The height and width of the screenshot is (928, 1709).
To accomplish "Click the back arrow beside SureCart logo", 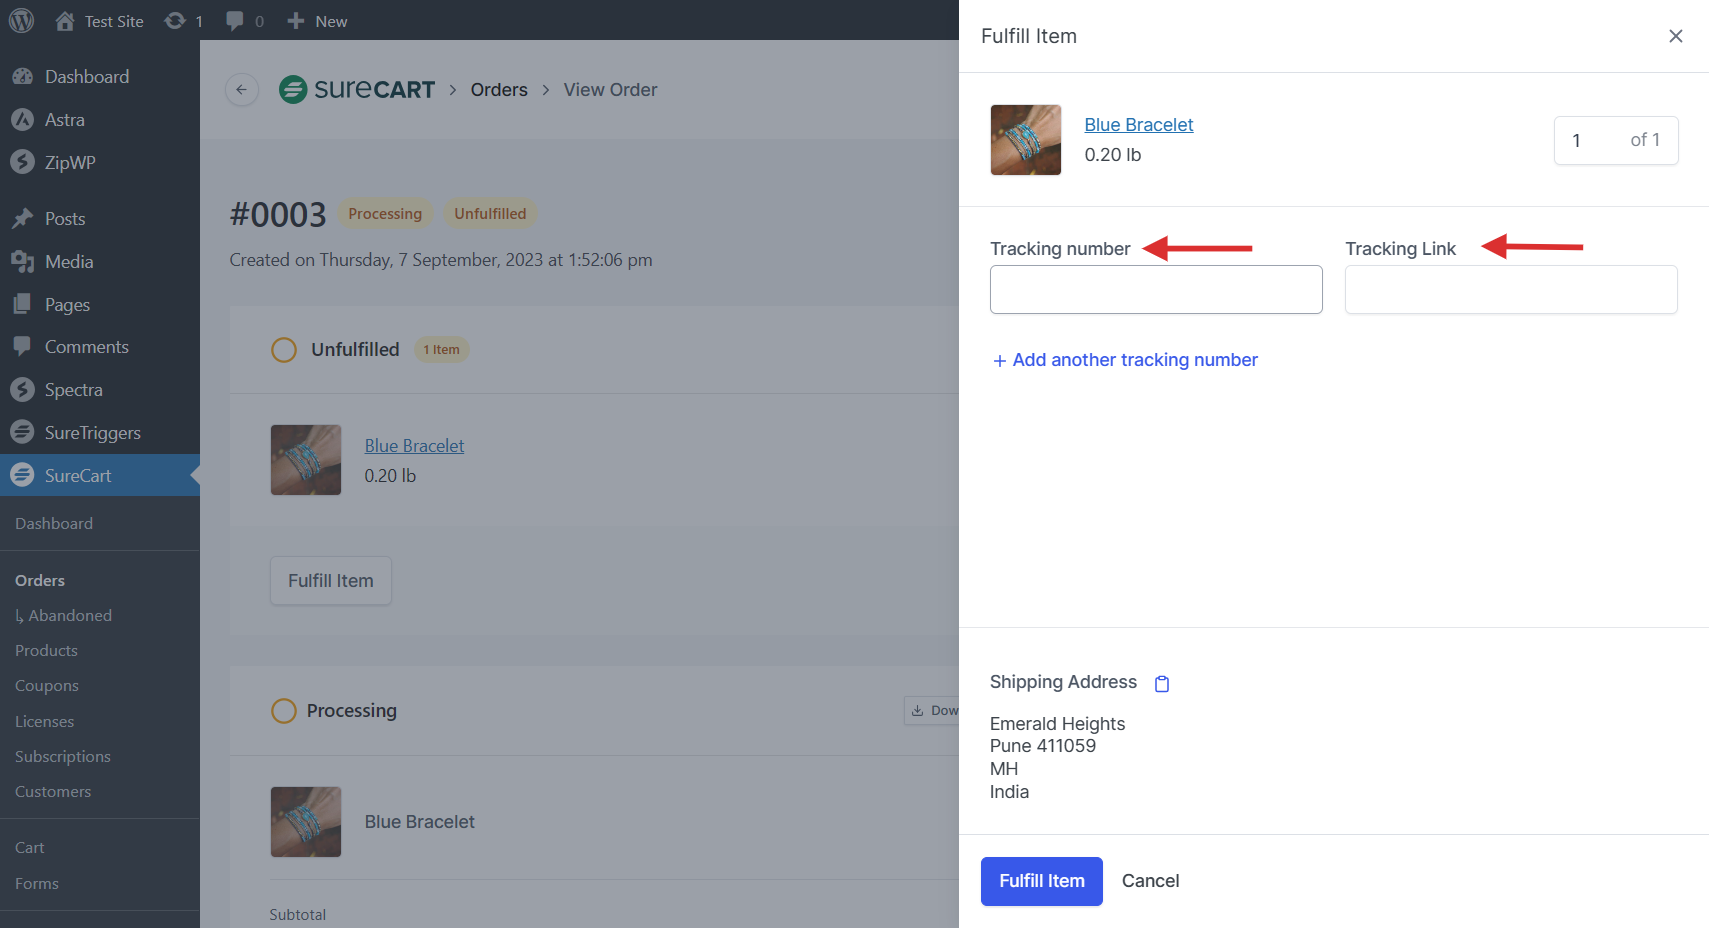I will point(241,90).
